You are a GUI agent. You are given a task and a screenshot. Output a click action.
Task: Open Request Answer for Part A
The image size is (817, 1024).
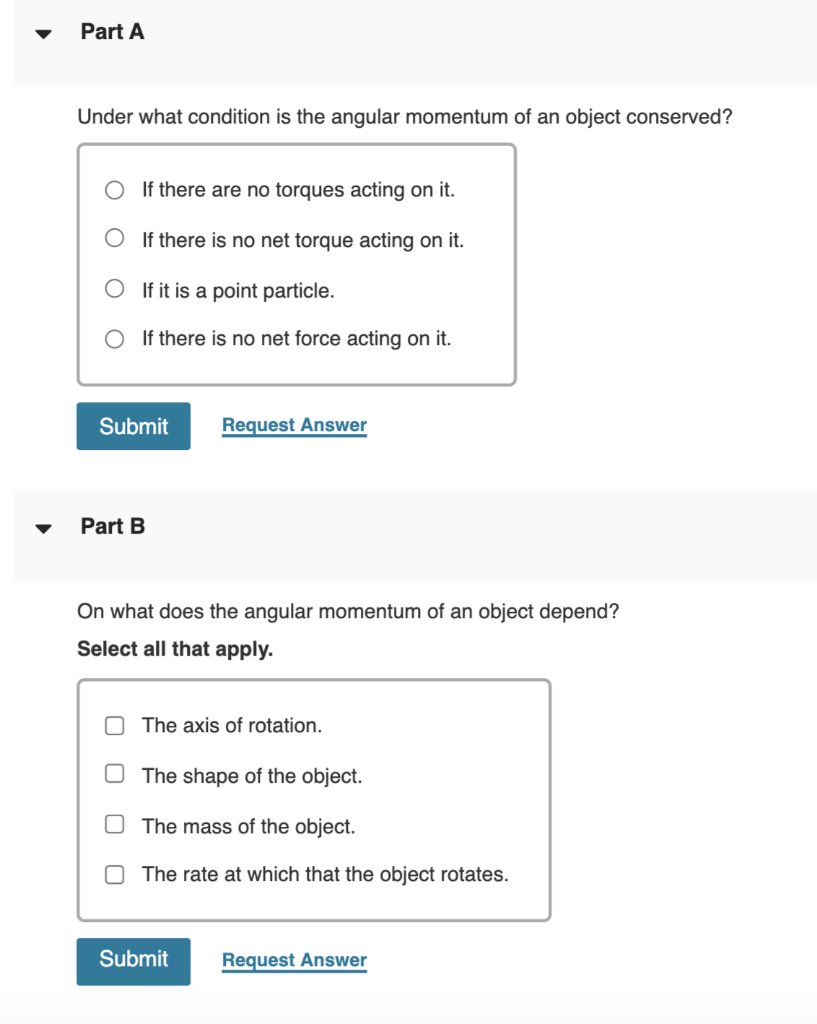pos(293,425)
